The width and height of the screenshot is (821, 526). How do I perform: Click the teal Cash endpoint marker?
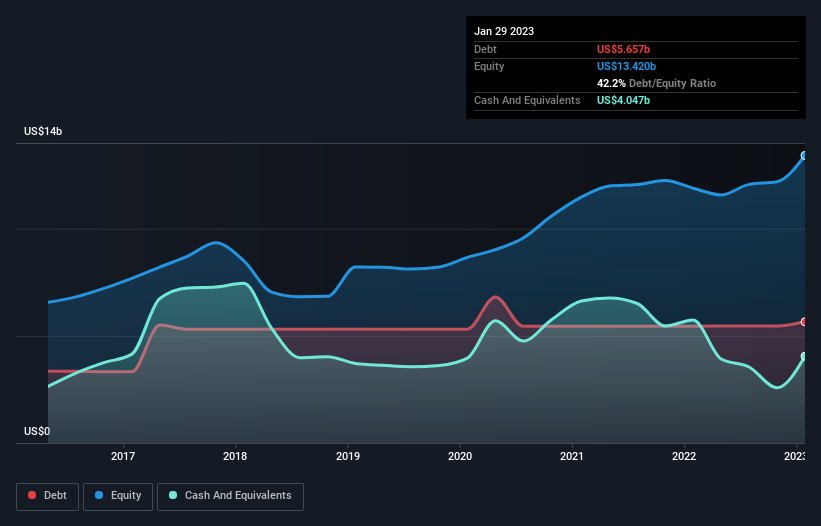coord(804,356)
